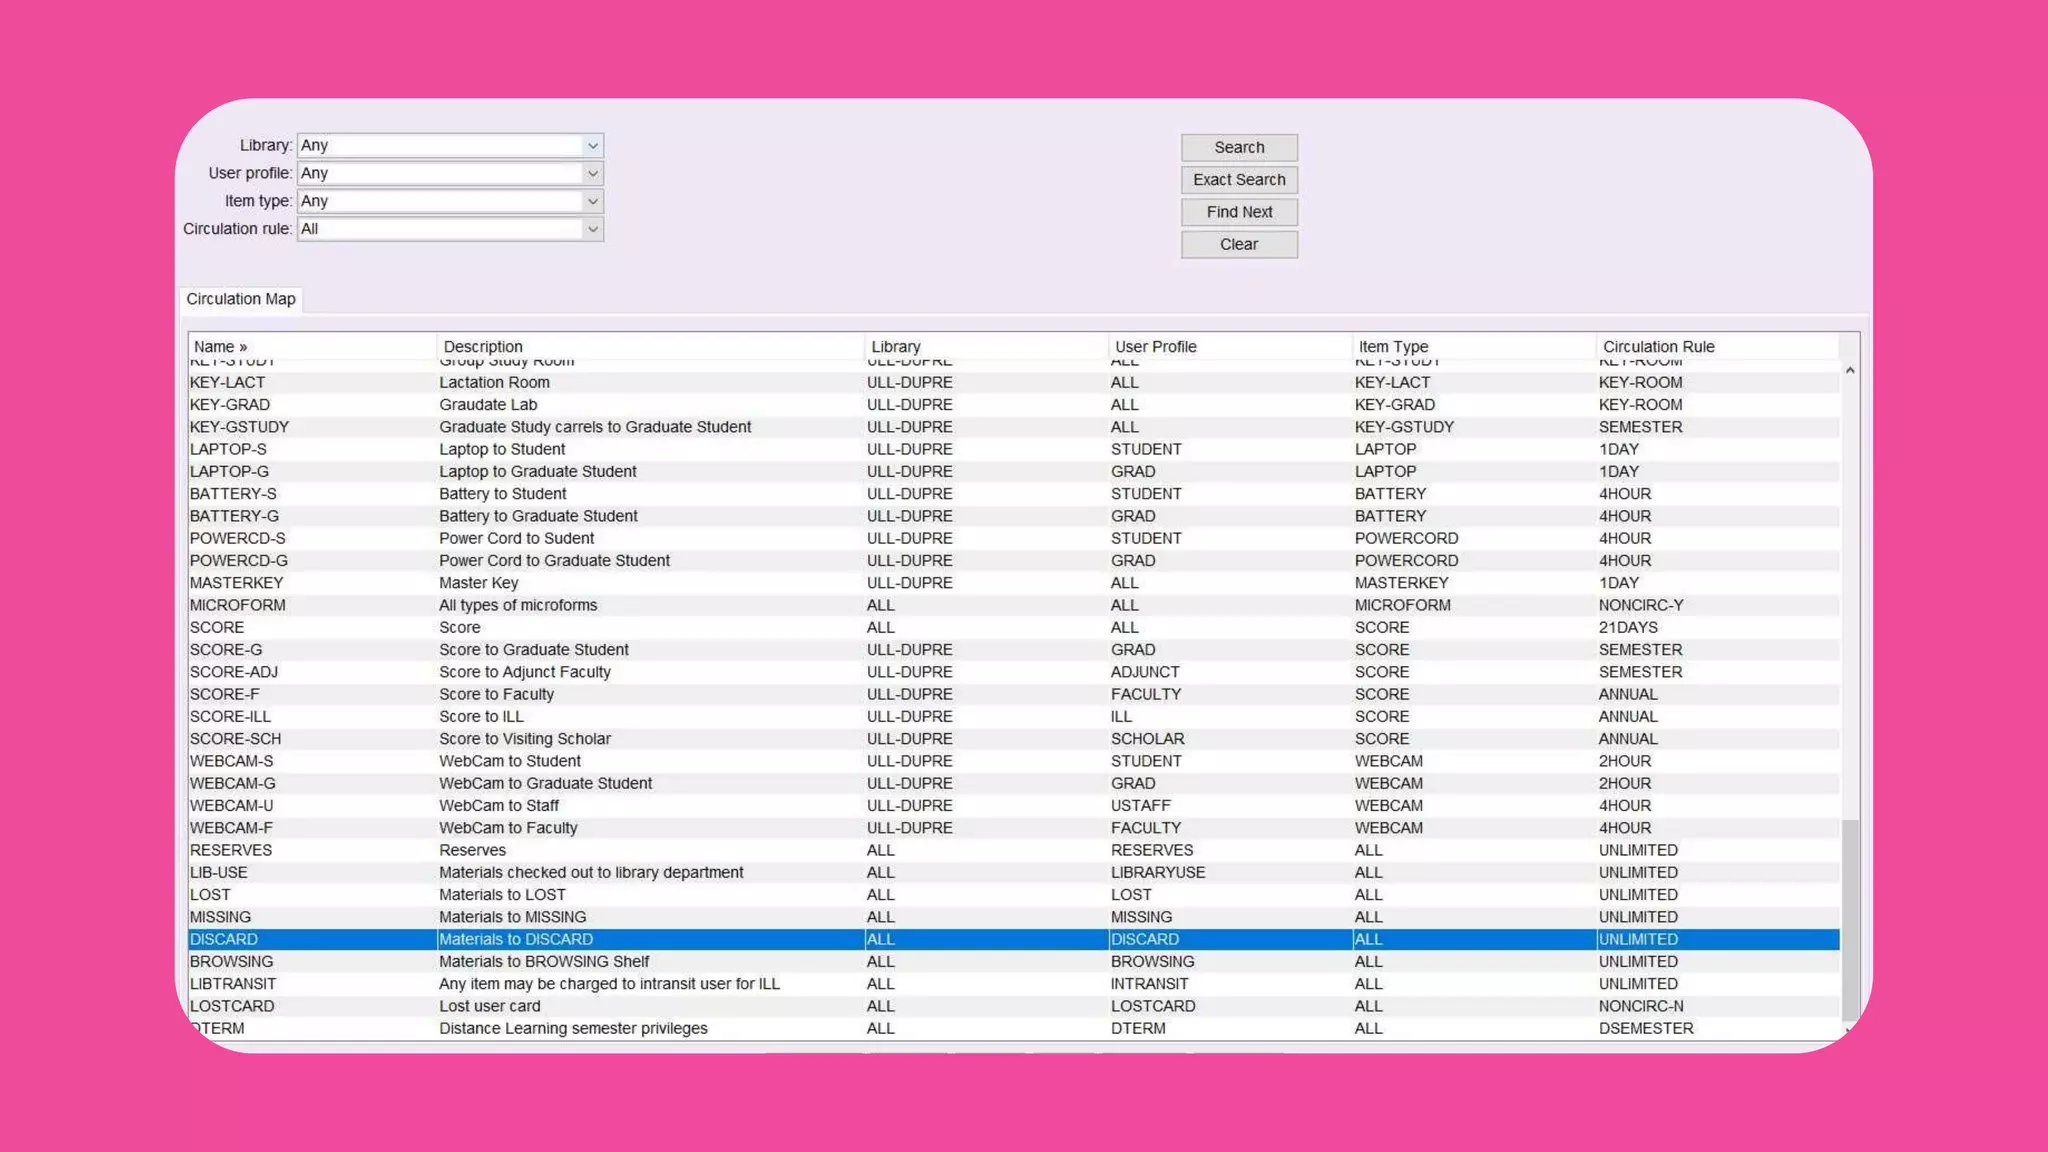Select the WEBCAM-F row
This screenshot has width=2048, height=1152.
[231, 828]
